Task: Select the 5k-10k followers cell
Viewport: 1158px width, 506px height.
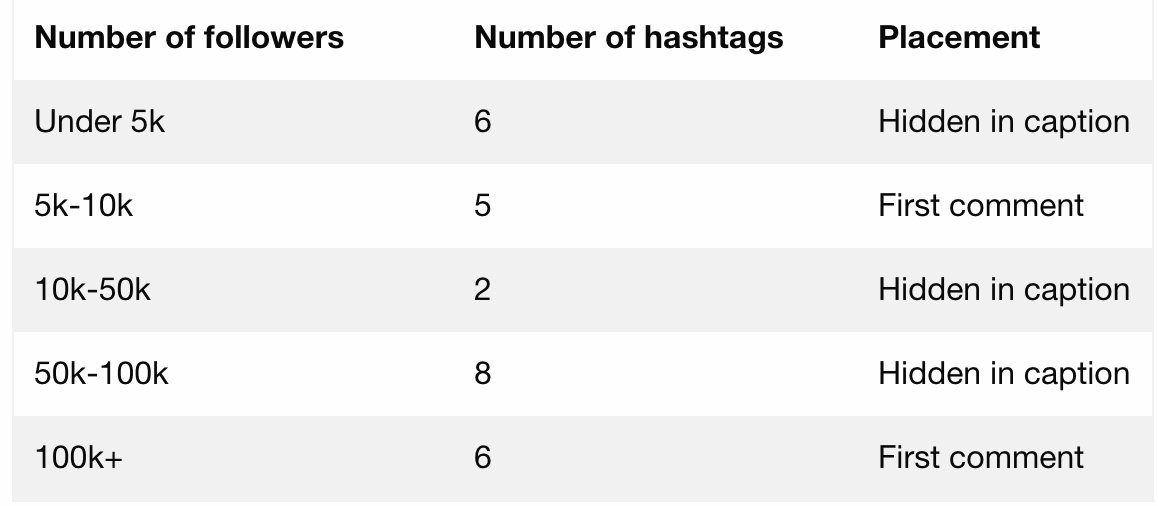Action: click(x=83, y=206)
